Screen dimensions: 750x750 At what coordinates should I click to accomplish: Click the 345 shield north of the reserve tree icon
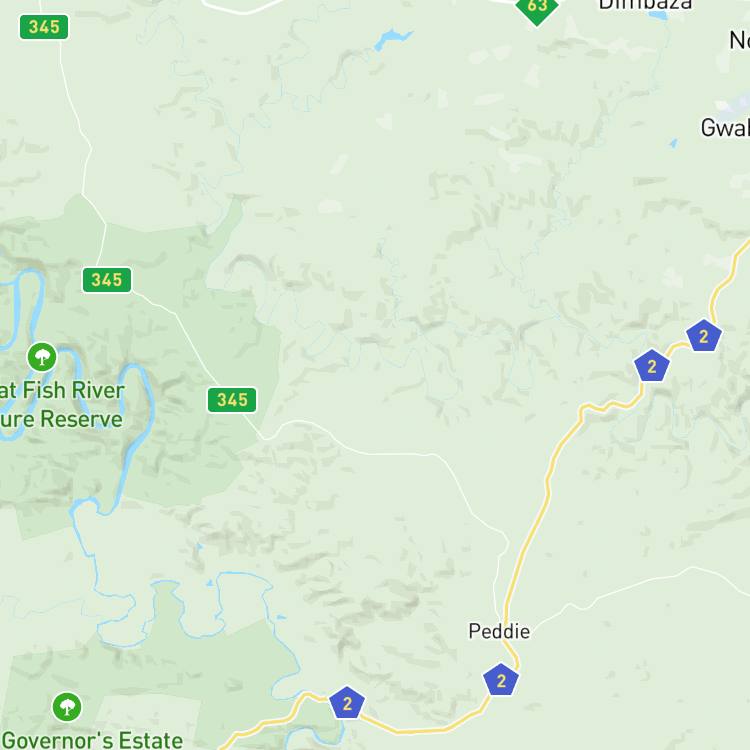coord(107,280)
